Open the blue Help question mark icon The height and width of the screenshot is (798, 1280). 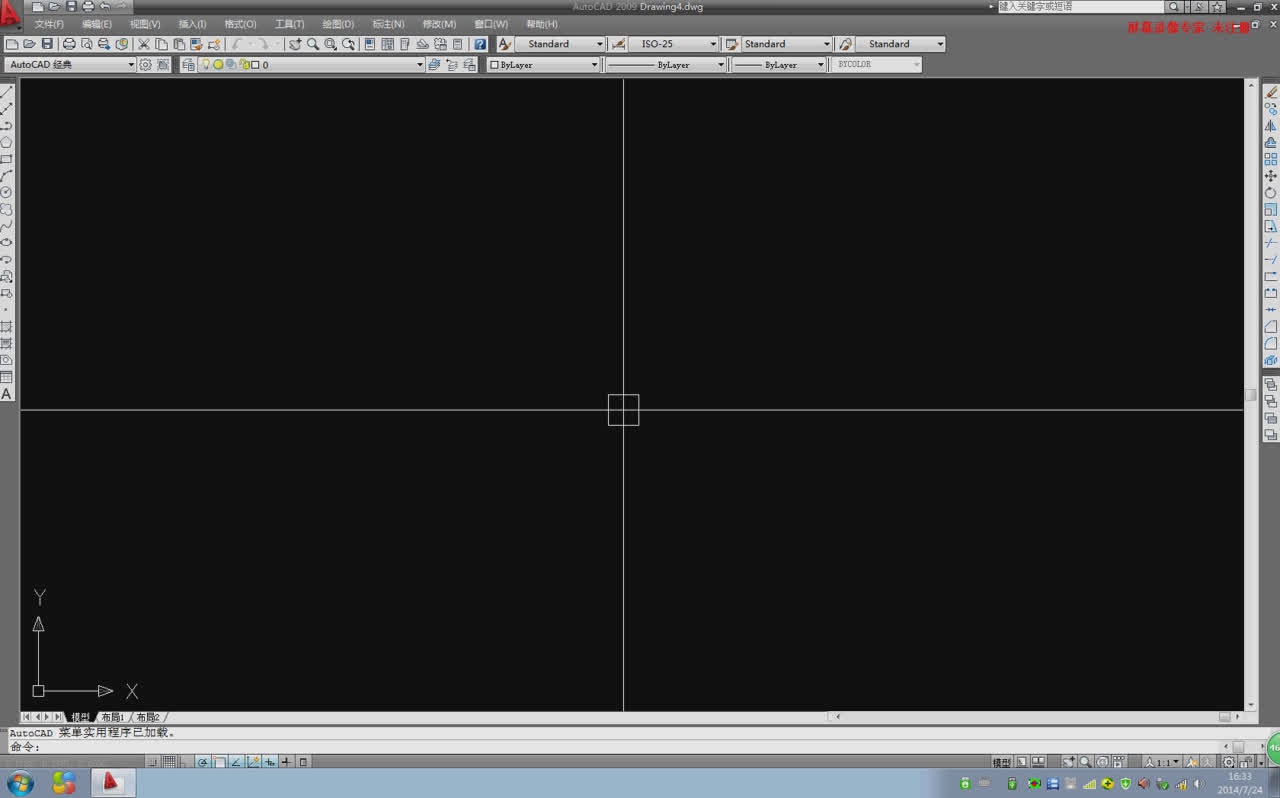point(480,44)
